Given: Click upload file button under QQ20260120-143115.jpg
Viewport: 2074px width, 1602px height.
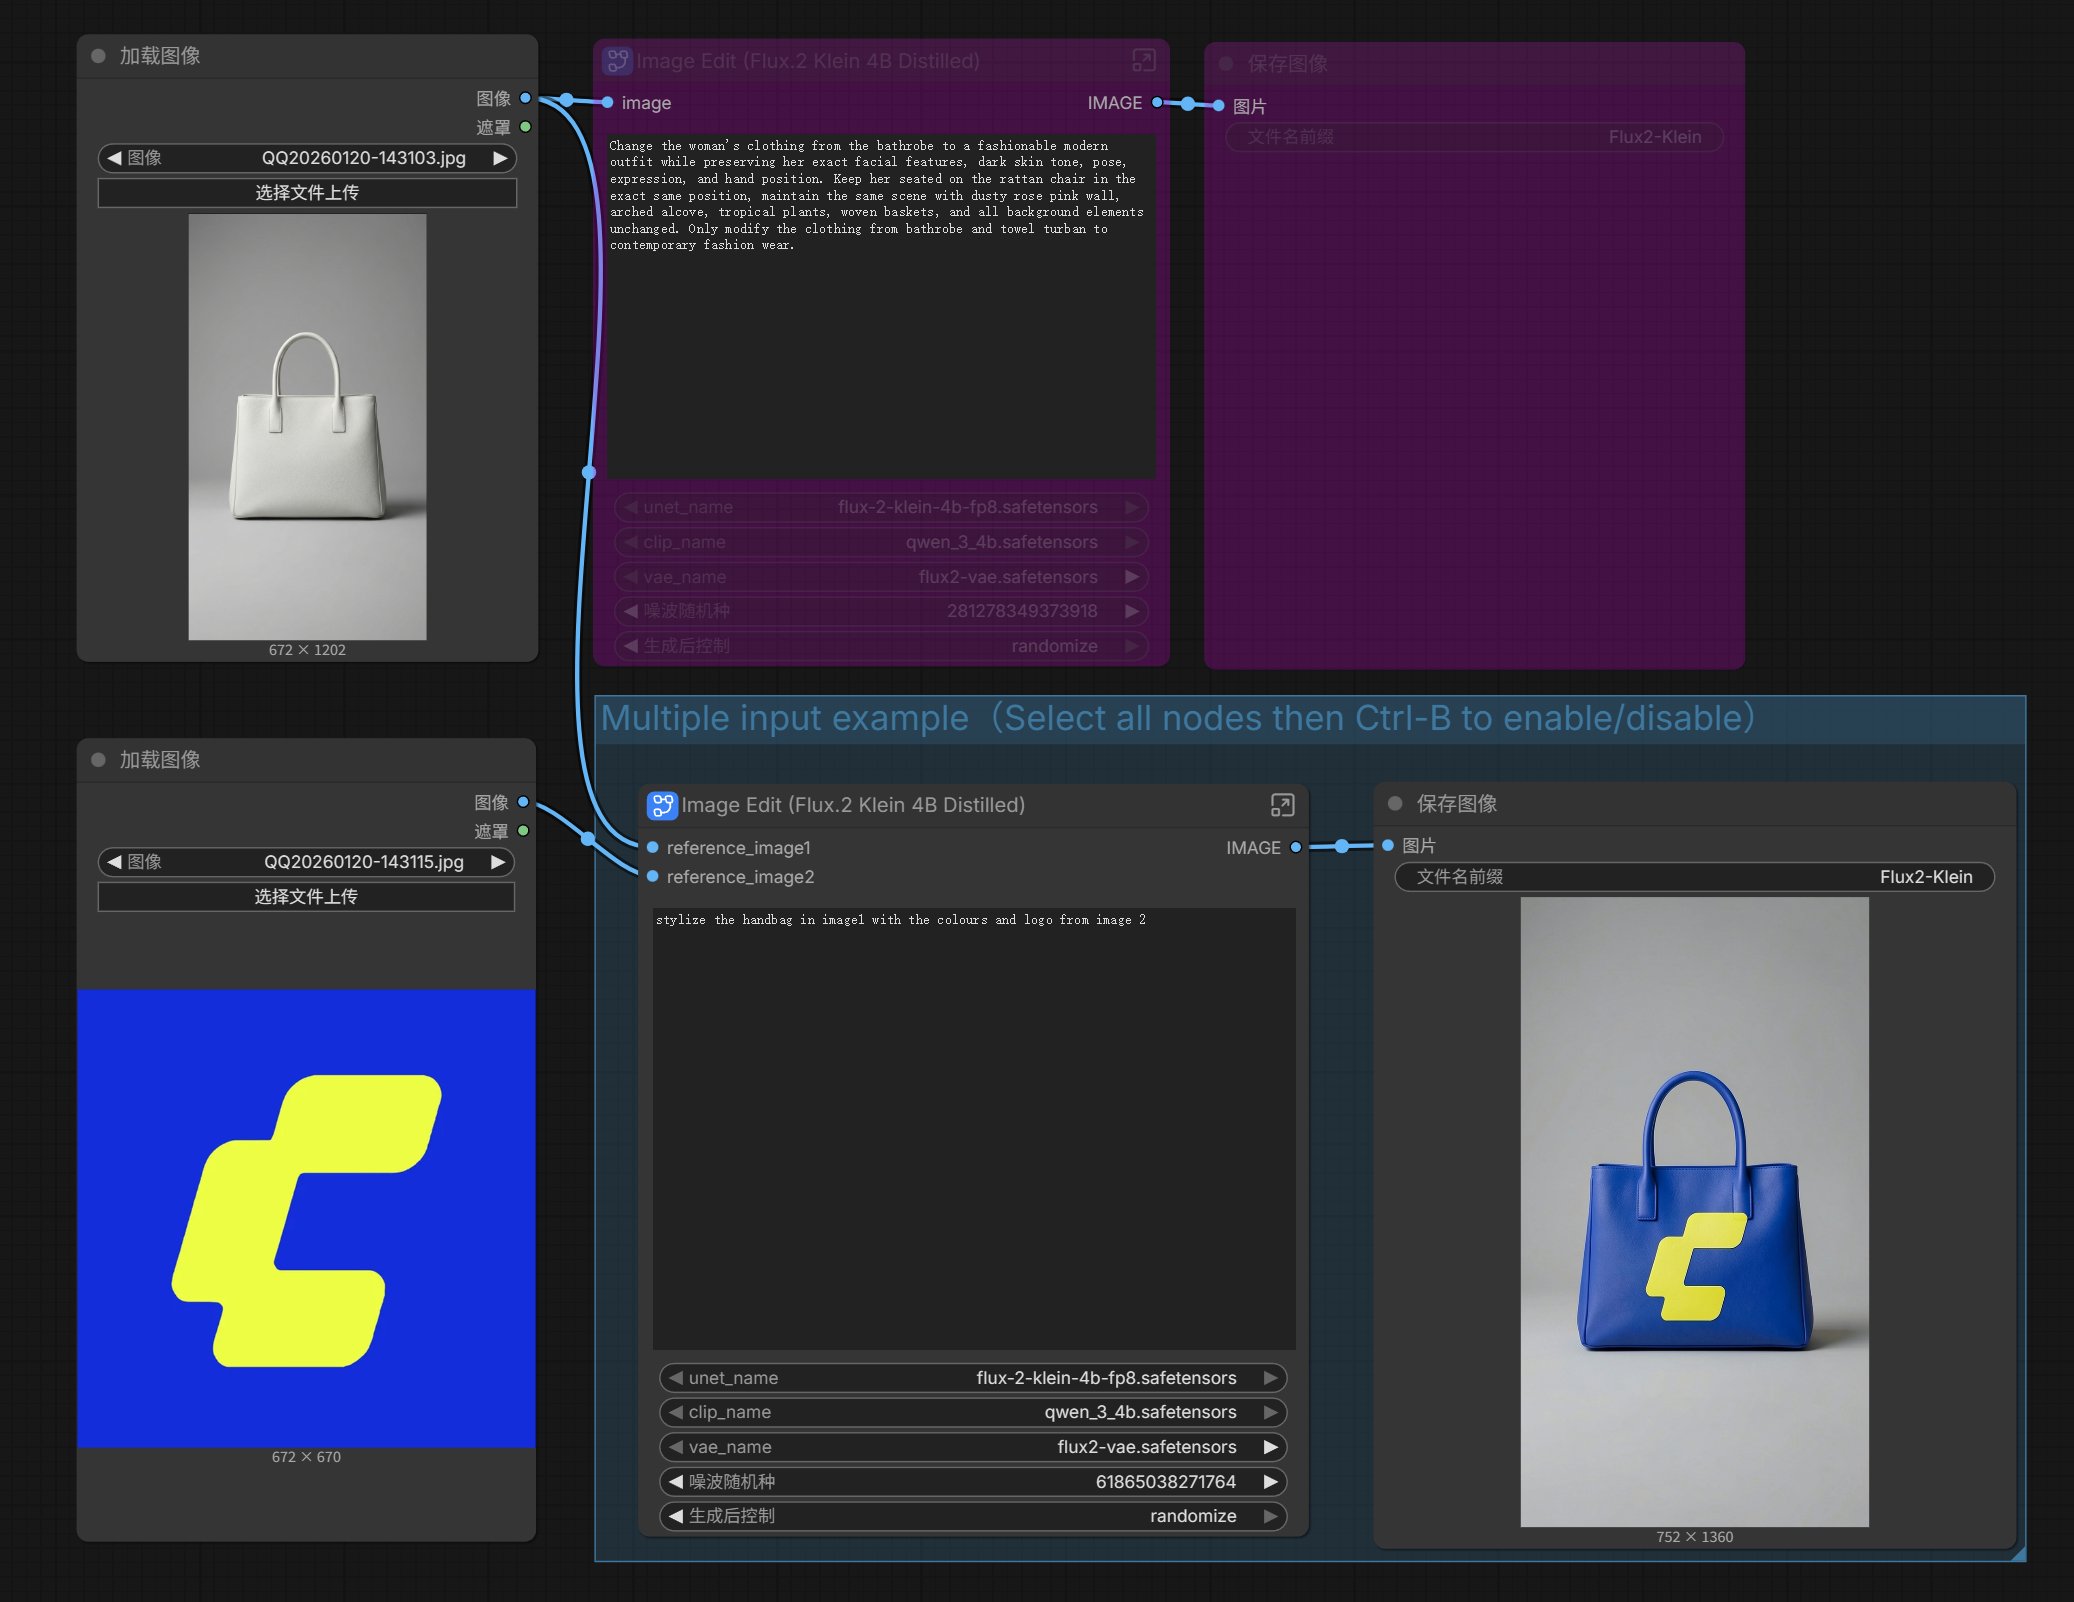Looking at the screenshot, I should pyautogui.click(x=306, y=896).
